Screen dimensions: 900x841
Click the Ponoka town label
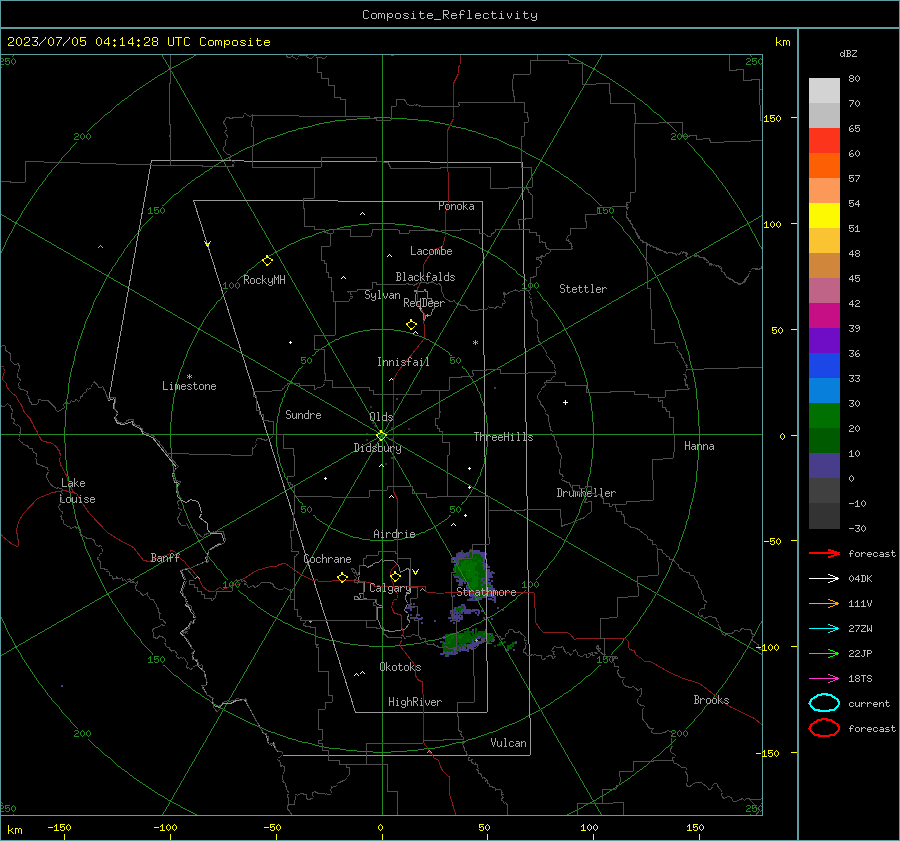tap(456, 206)
